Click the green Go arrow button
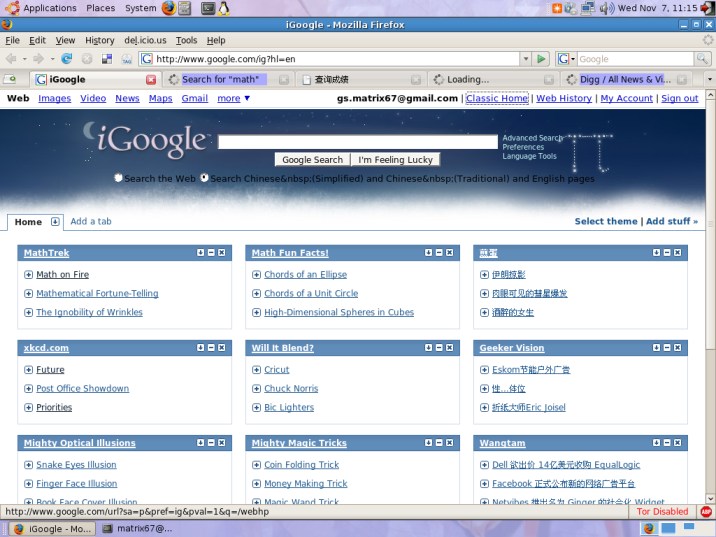This screenshot has height=537, width=716. [541, 58]
